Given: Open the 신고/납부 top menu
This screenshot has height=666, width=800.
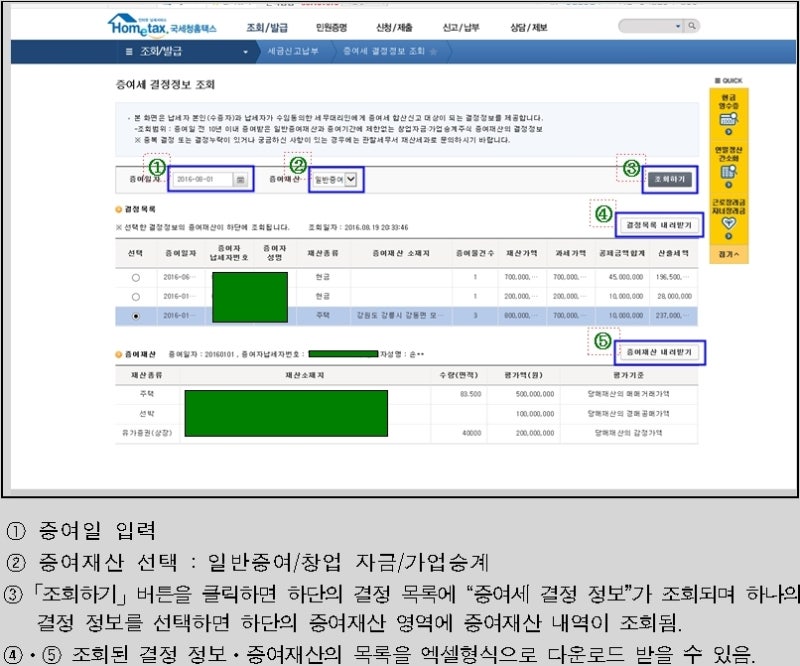Looking at the screenshot, I should 461,28.
